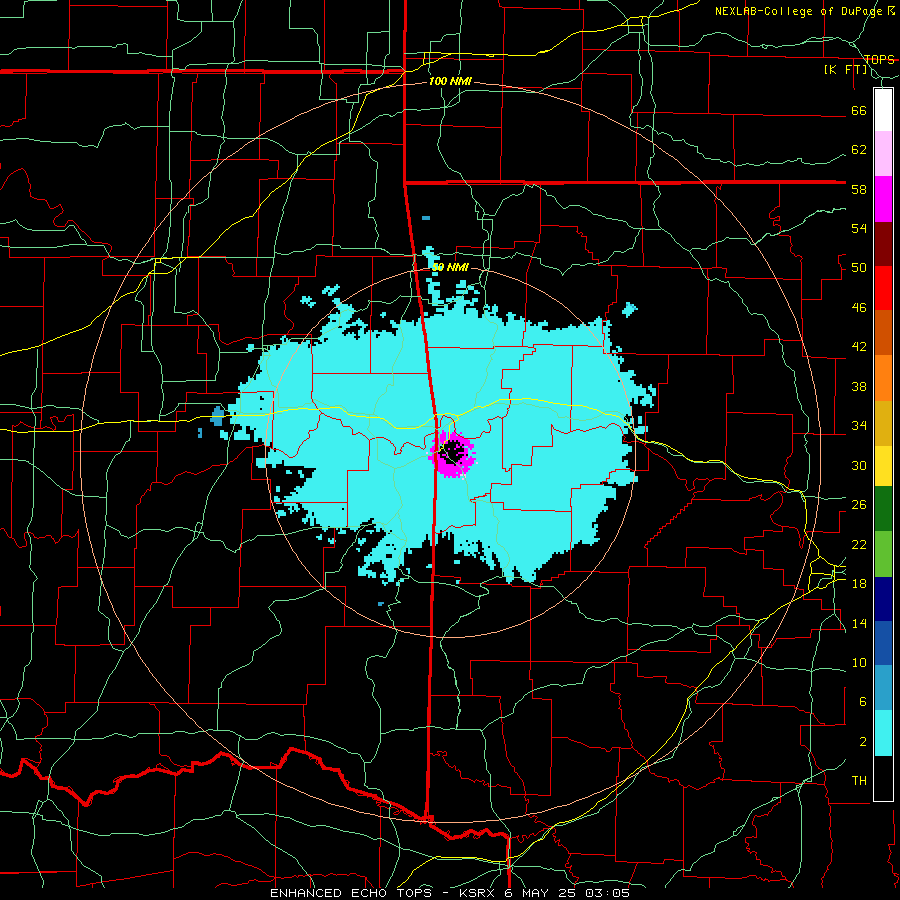The width and height of the screenshot is (900, 900).
Task: Click the legend value 30
Action: click(x=859, y=465)
